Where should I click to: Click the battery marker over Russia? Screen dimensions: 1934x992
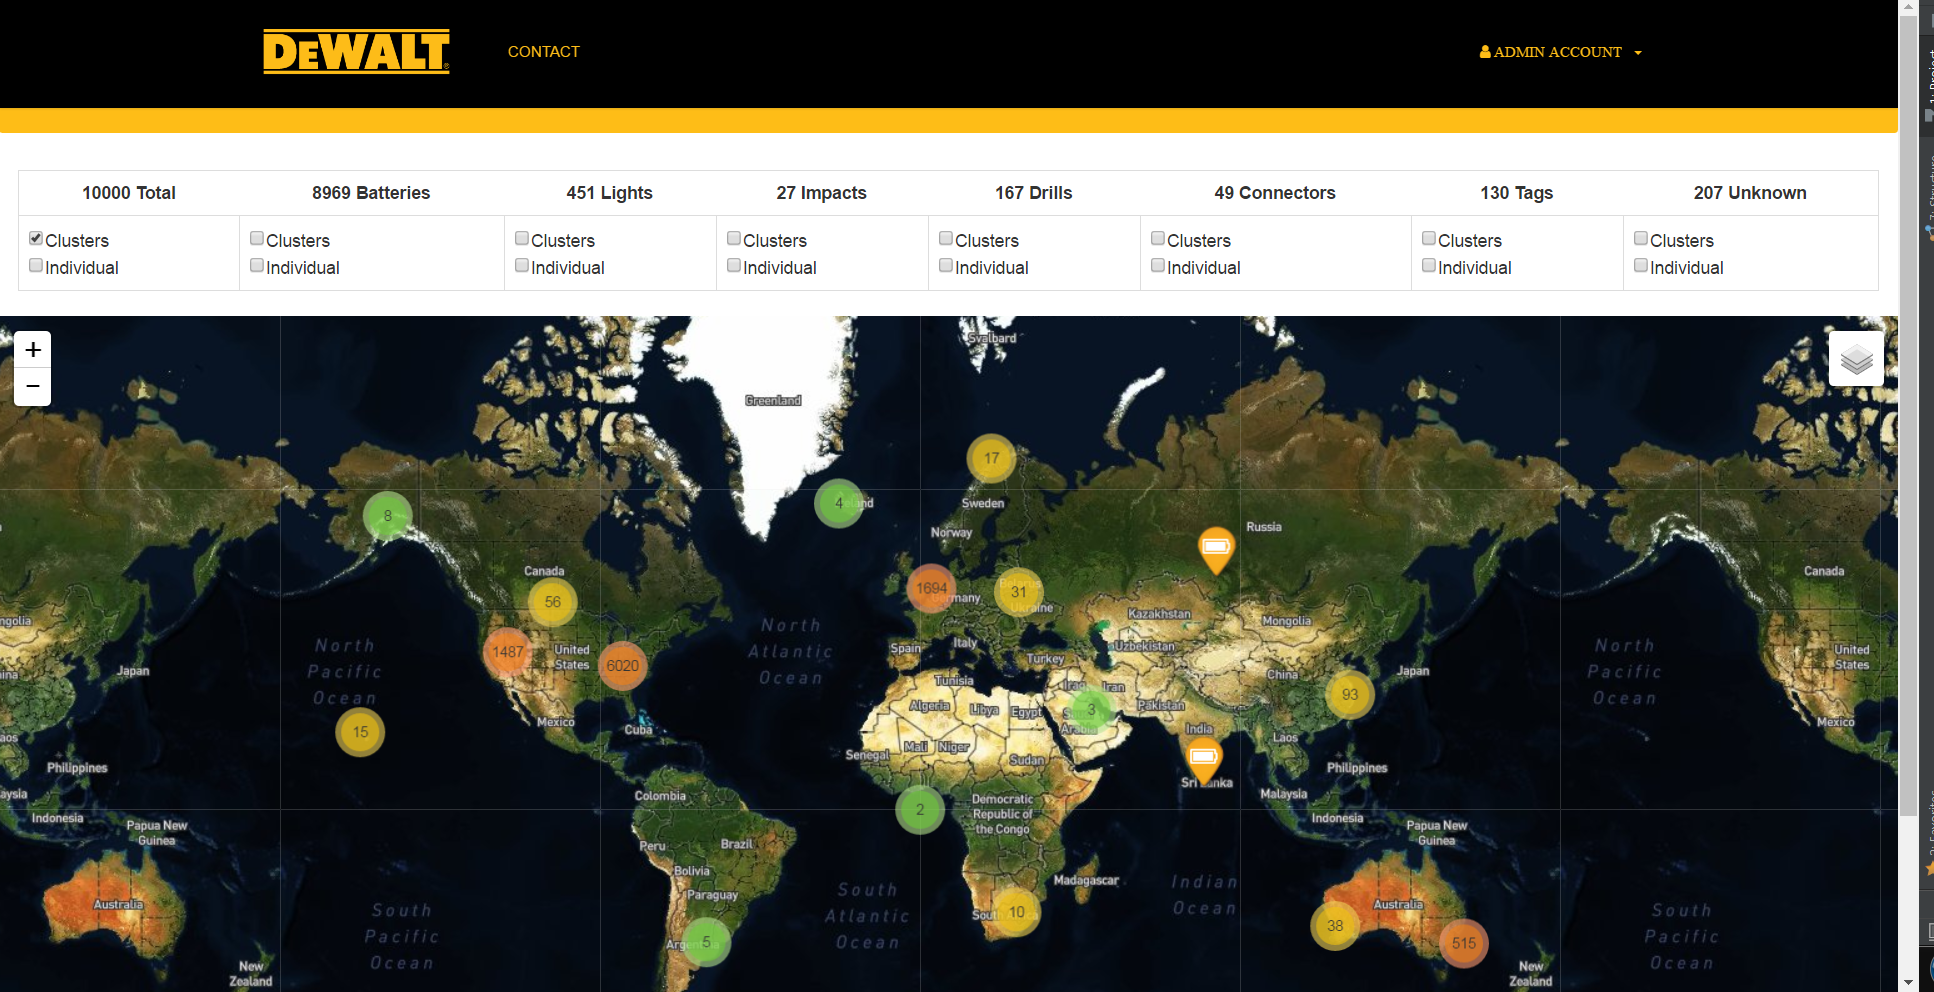1216,547
